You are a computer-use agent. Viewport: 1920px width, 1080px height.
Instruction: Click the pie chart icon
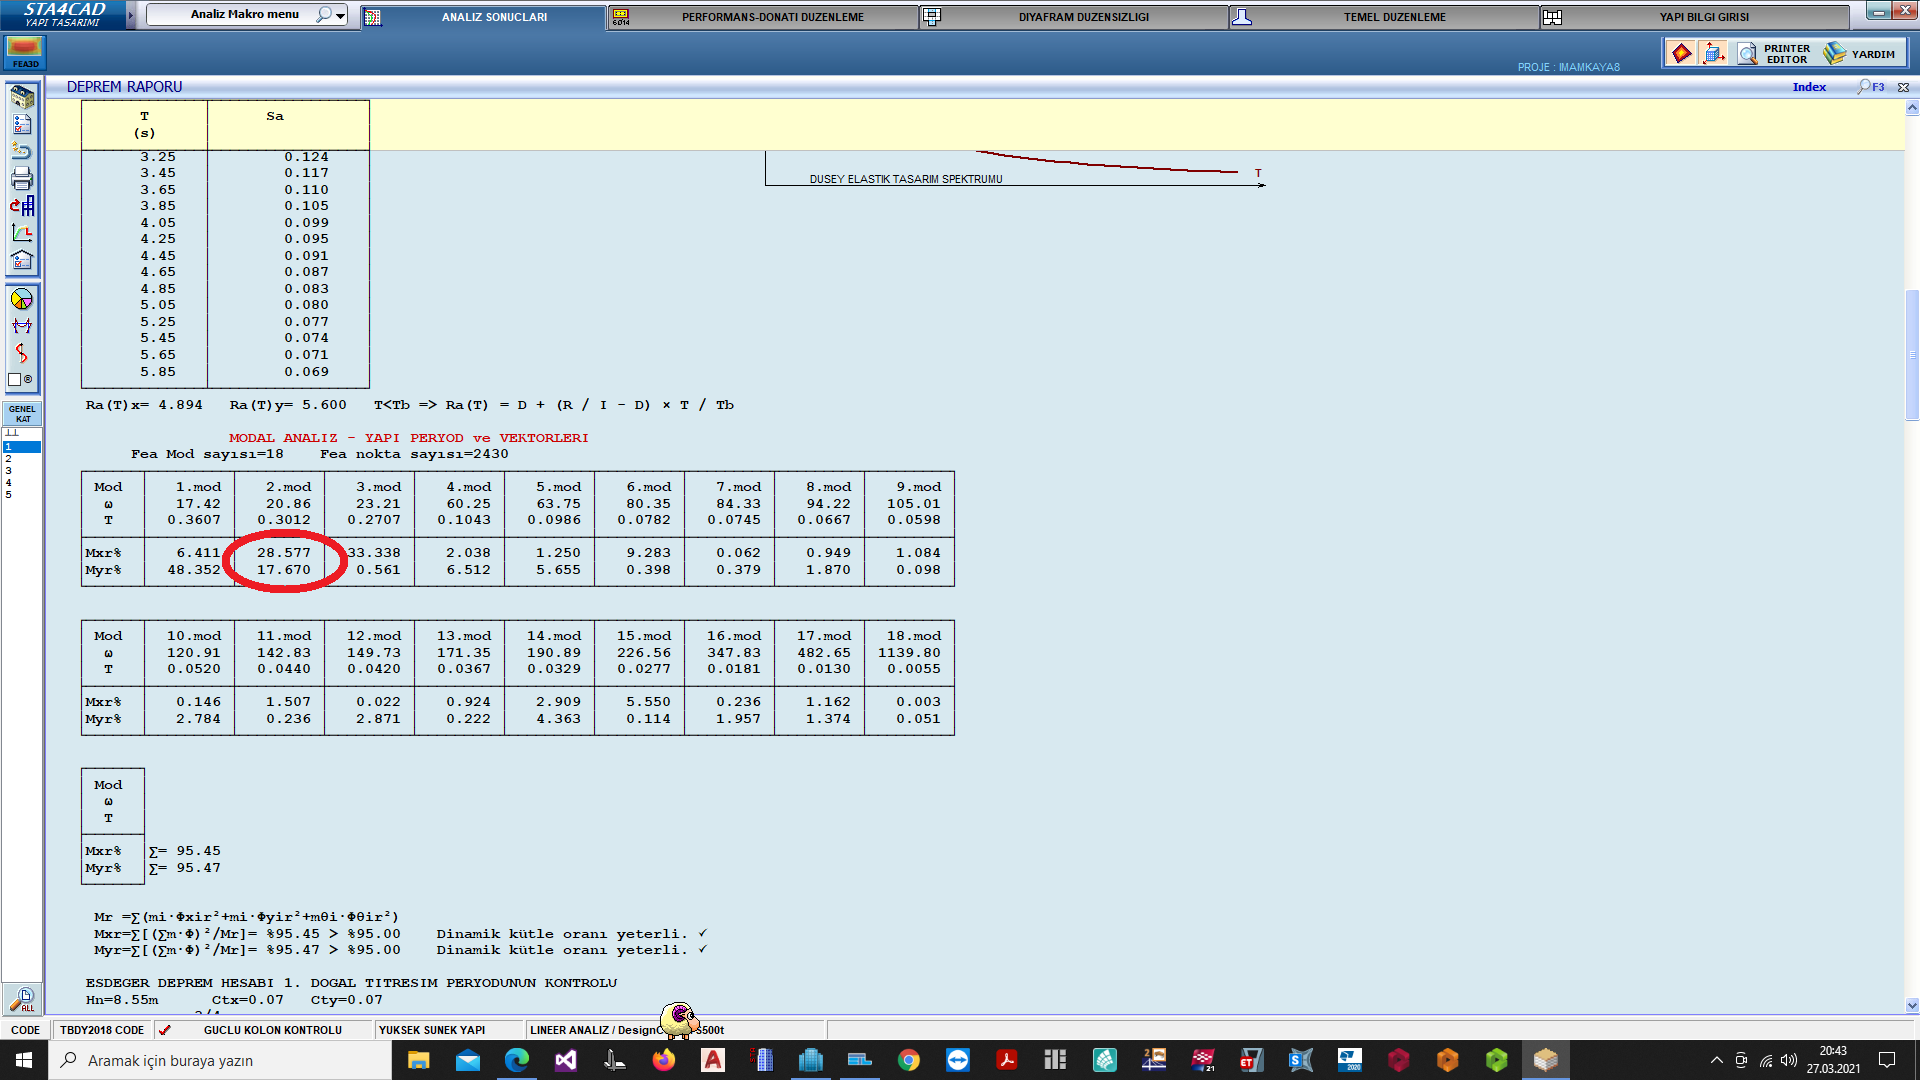(22, 300)
